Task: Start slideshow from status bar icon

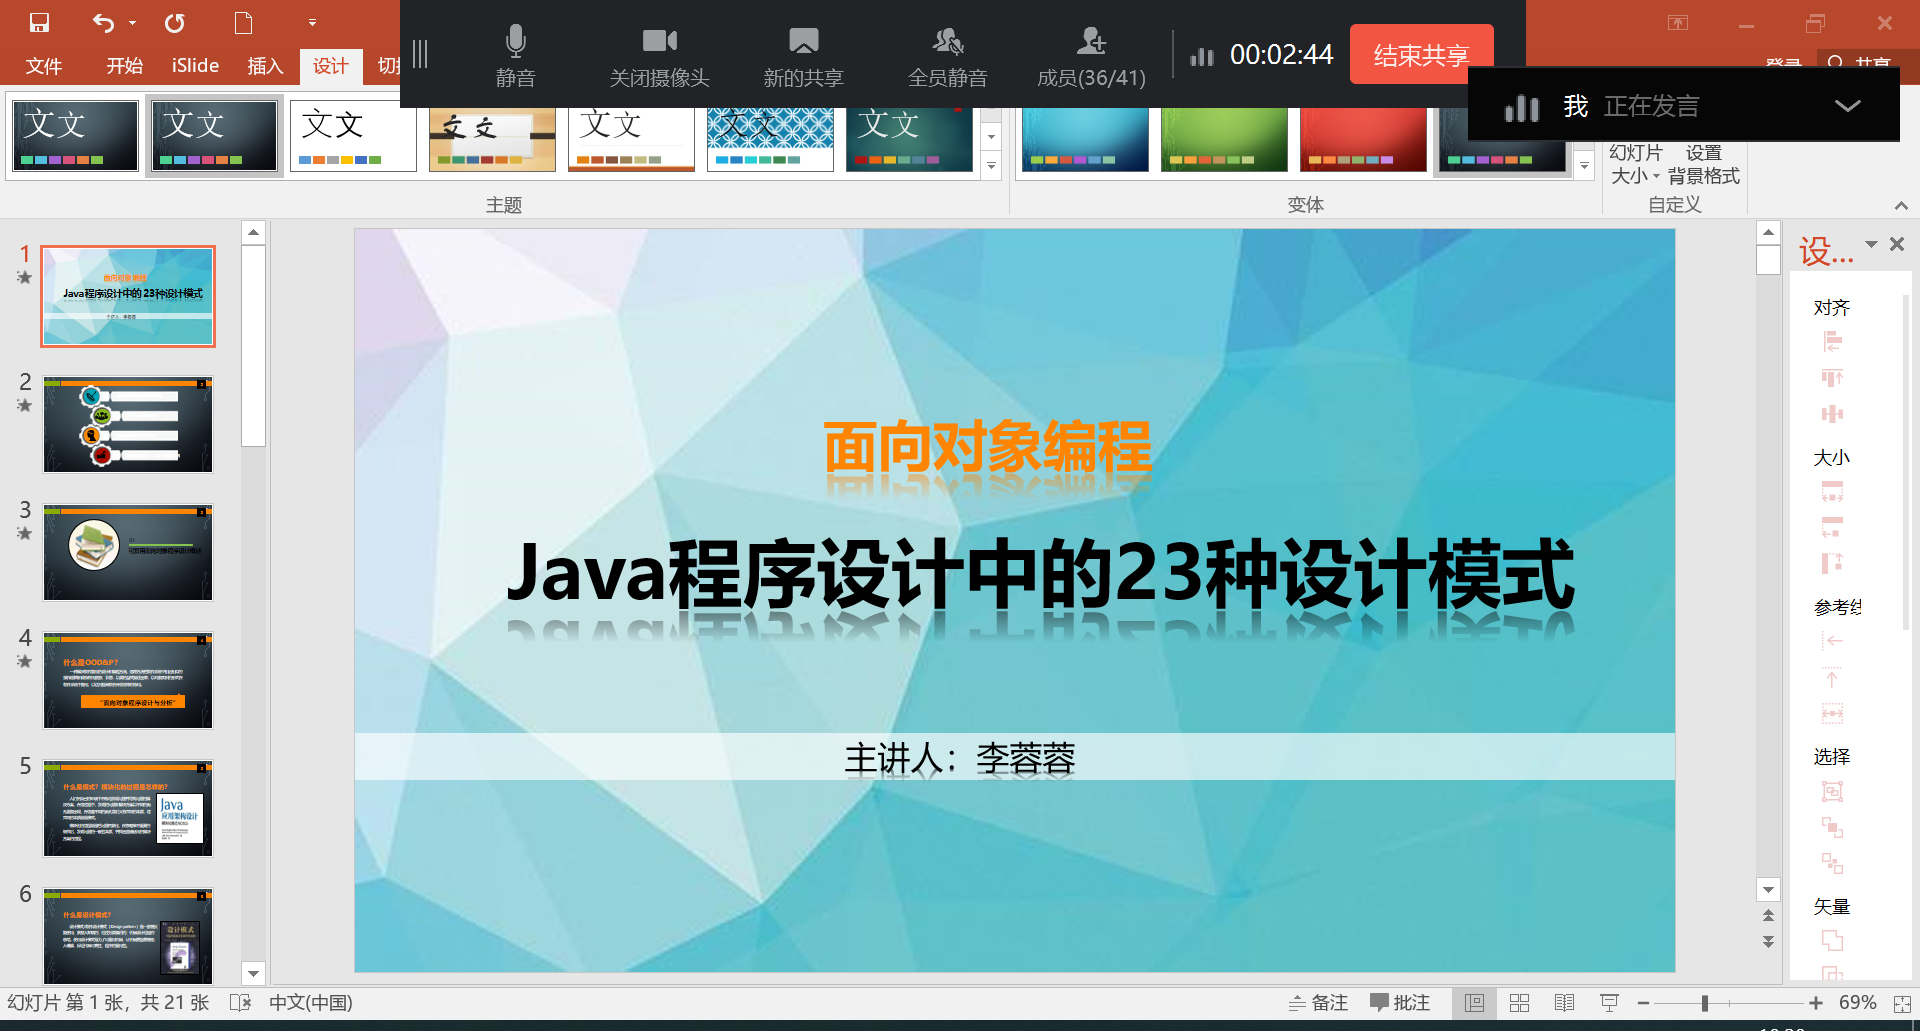Action: tap(1609, 1003)
